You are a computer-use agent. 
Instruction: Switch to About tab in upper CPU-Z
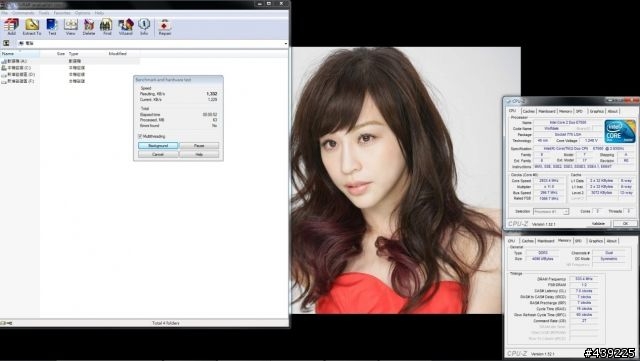[x=612, y=111]
